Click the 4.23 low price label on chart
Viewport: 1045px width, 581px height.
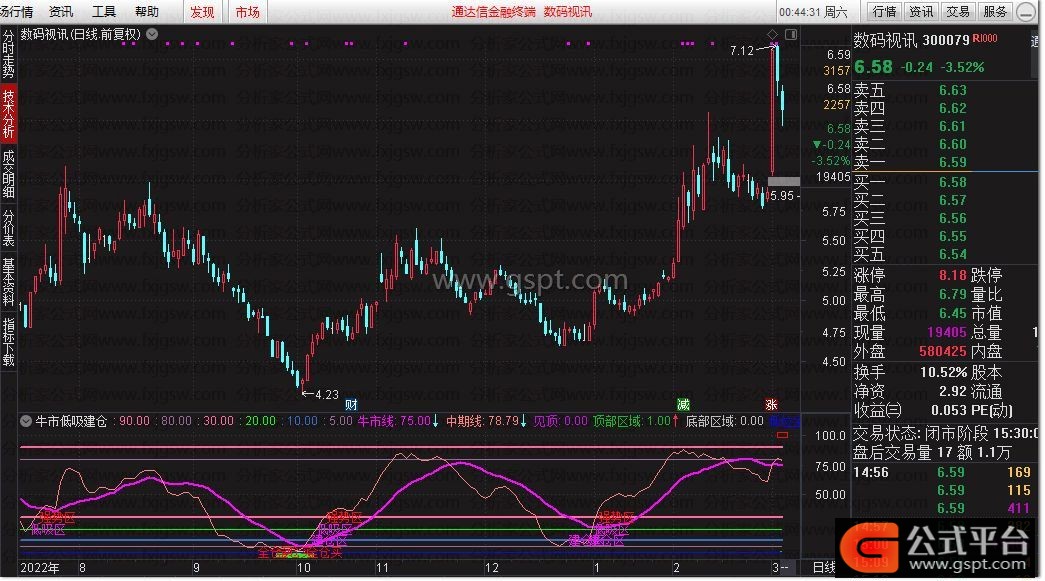click(327, 394)
